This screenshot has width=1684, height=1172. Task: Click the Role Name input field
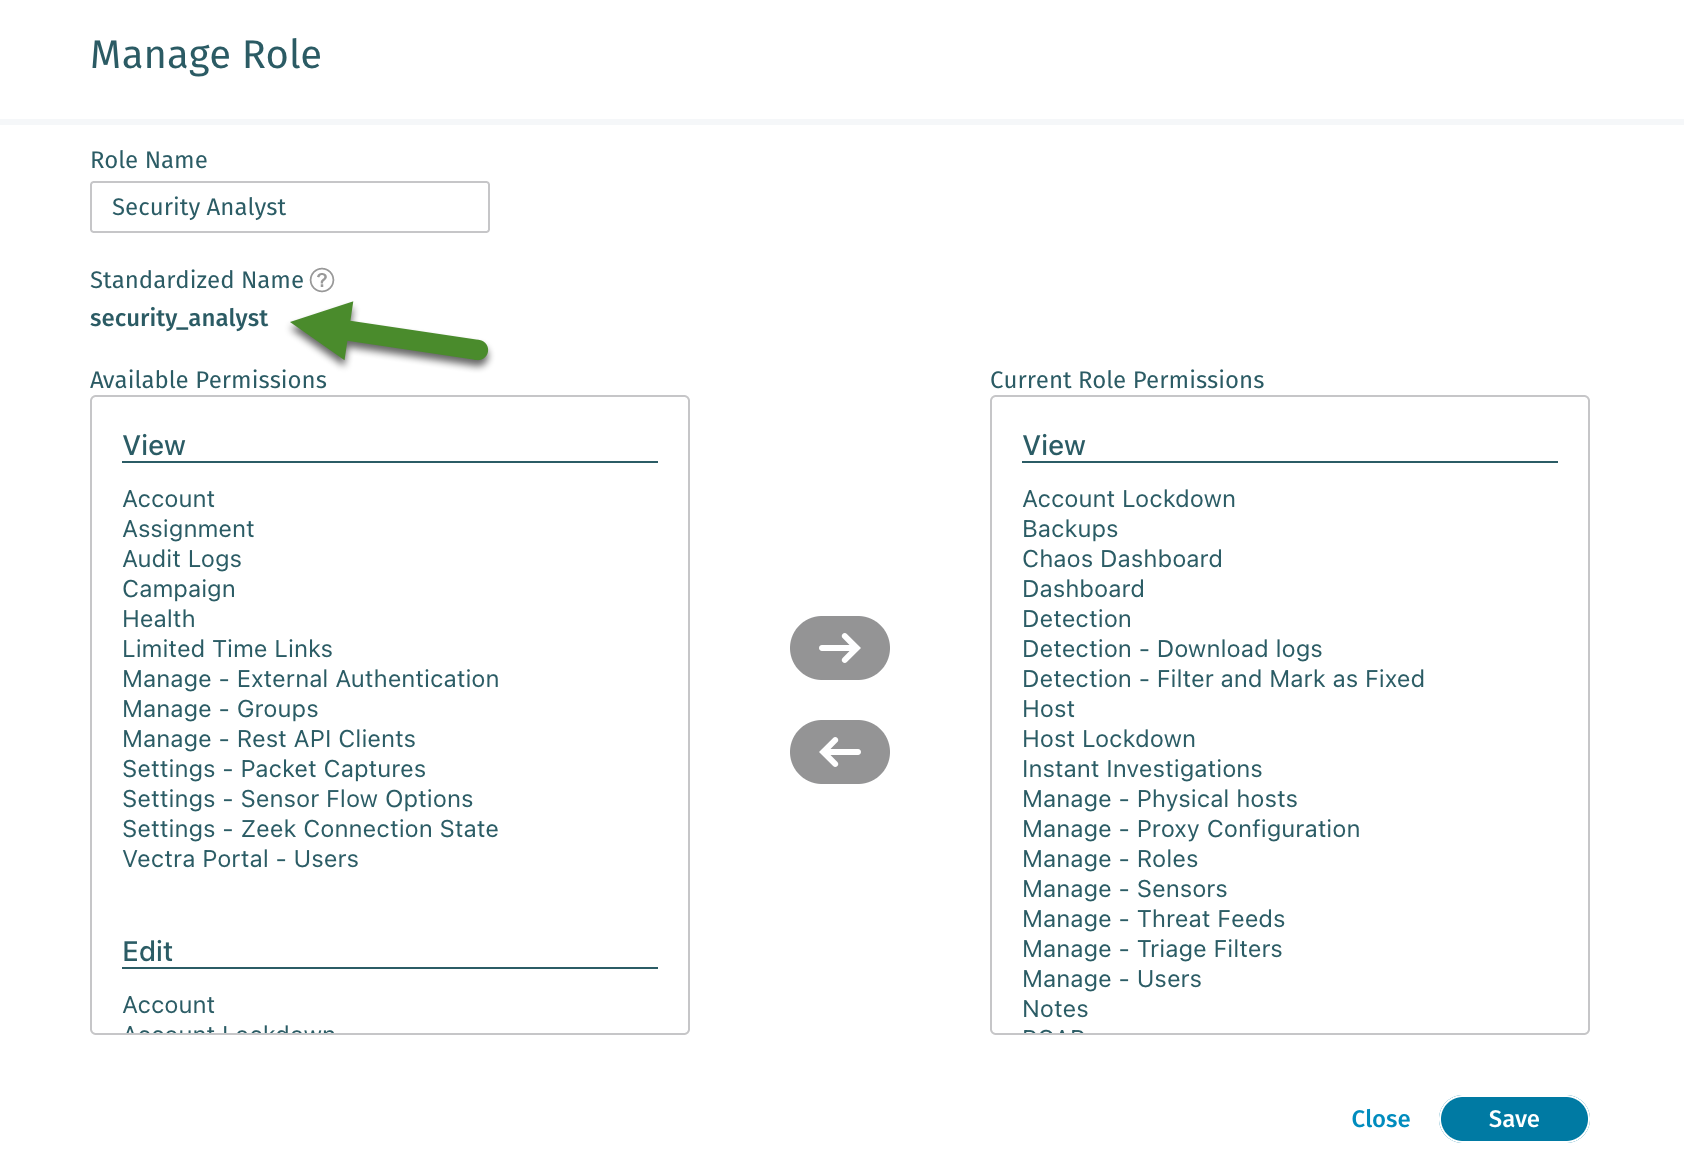tap(290, 207)
